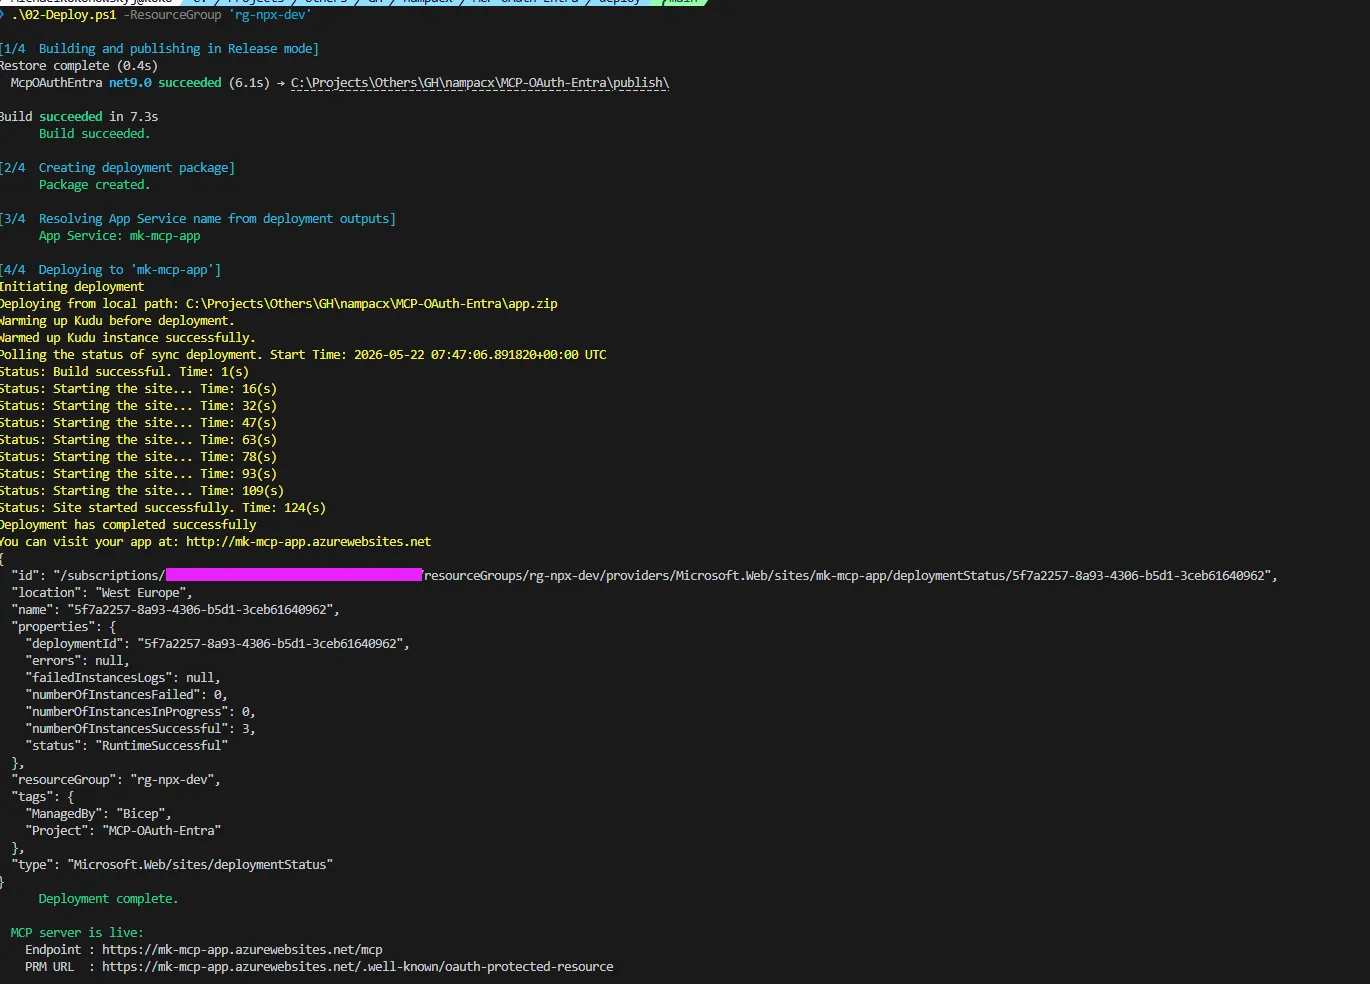Click the "Build succeeded in 7.3s" line
Viewport: 1370px width, 984px height.
pos(79,117)
